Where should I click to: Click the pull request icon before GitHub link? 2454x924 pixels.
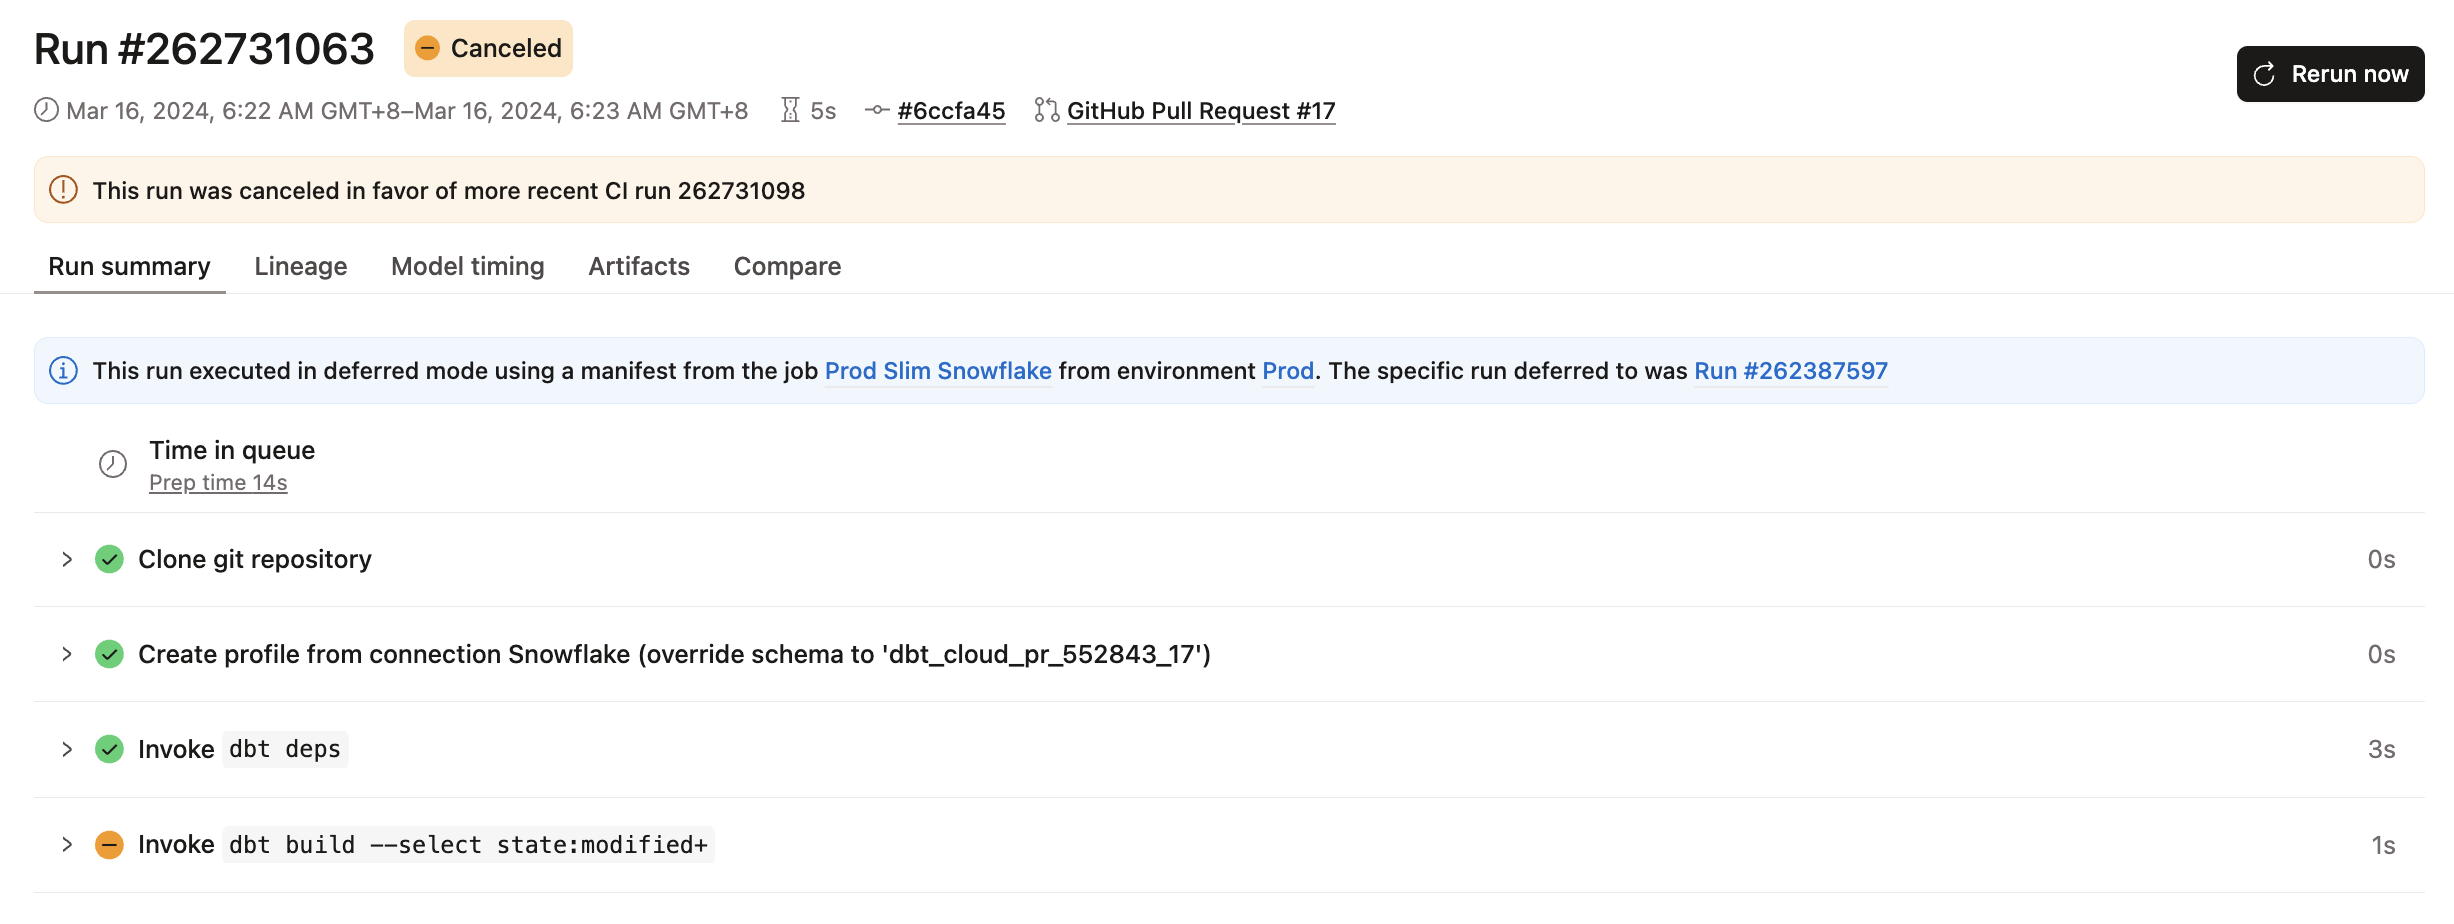1046,111
